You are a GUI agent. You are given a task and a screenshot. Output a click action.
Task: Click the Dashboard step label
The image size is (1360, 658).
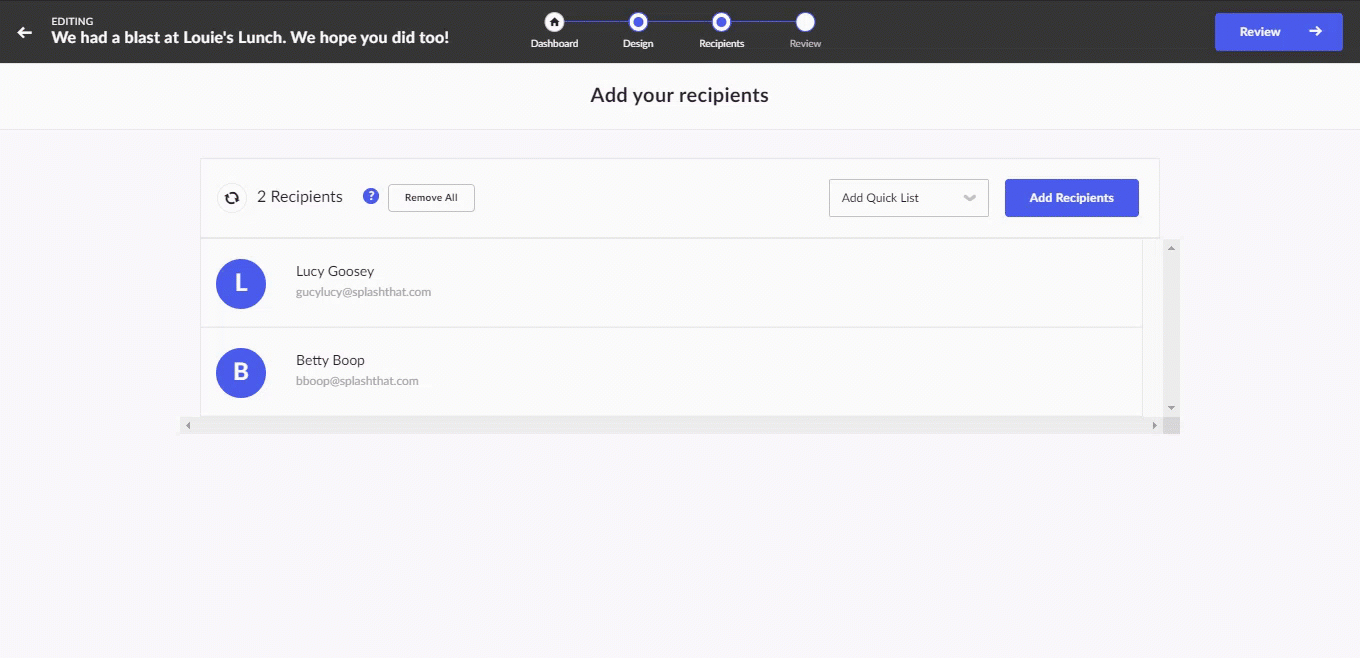554,44
